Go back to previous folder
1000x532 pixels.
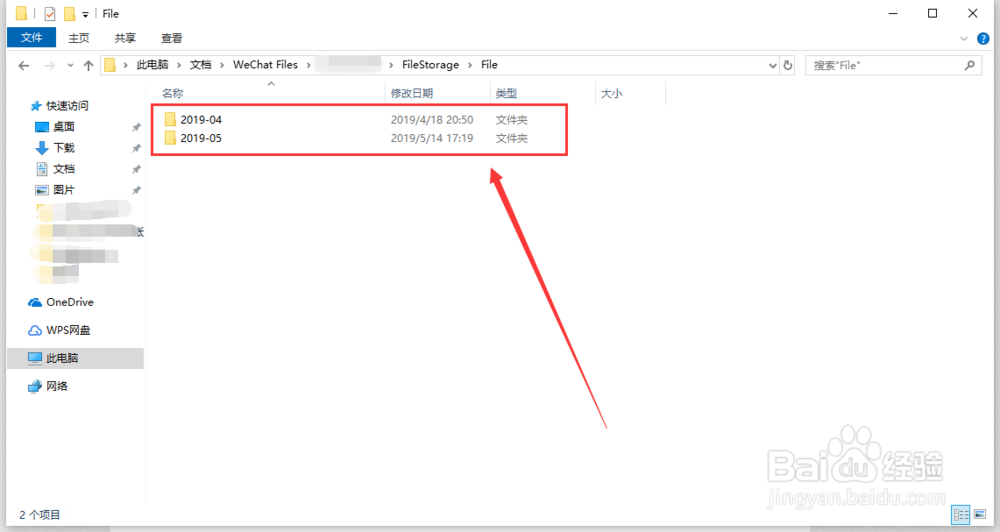tap(24, 65)
